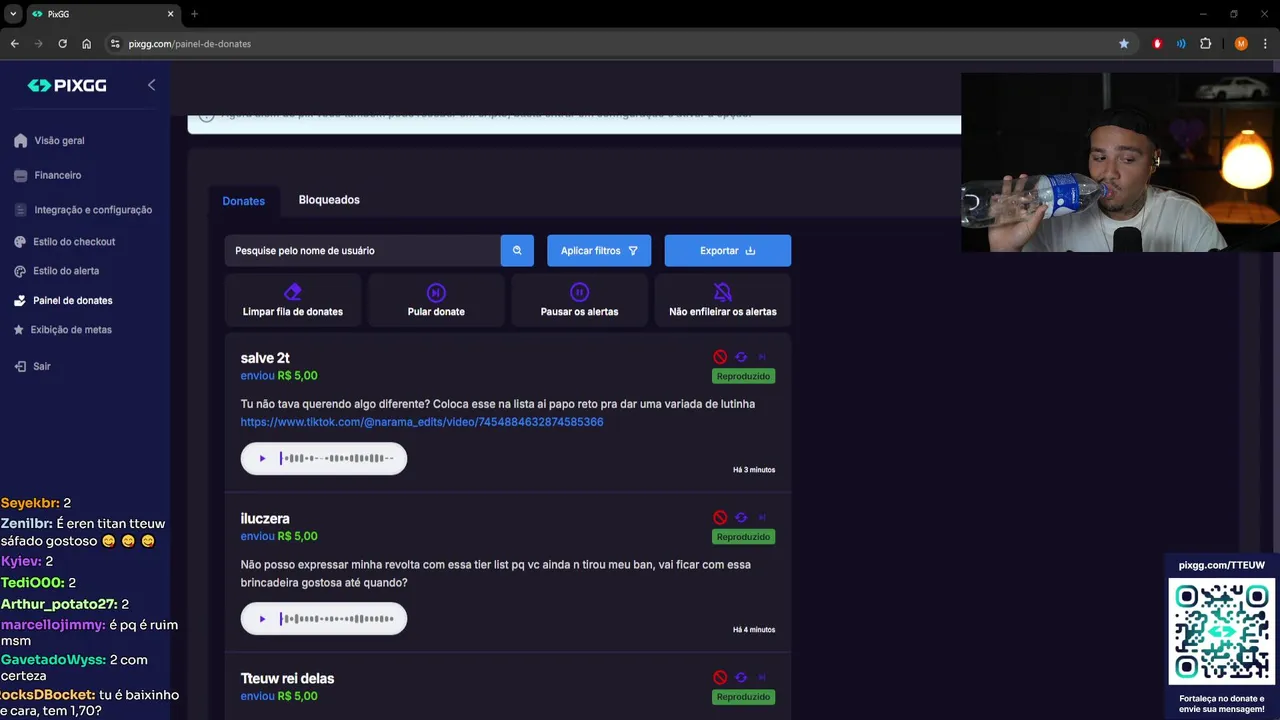Image resolution: width=1280 pixels, height=720 pixels.
Task: Block user iluczera with red icon
Action: [x=720, y=517]
